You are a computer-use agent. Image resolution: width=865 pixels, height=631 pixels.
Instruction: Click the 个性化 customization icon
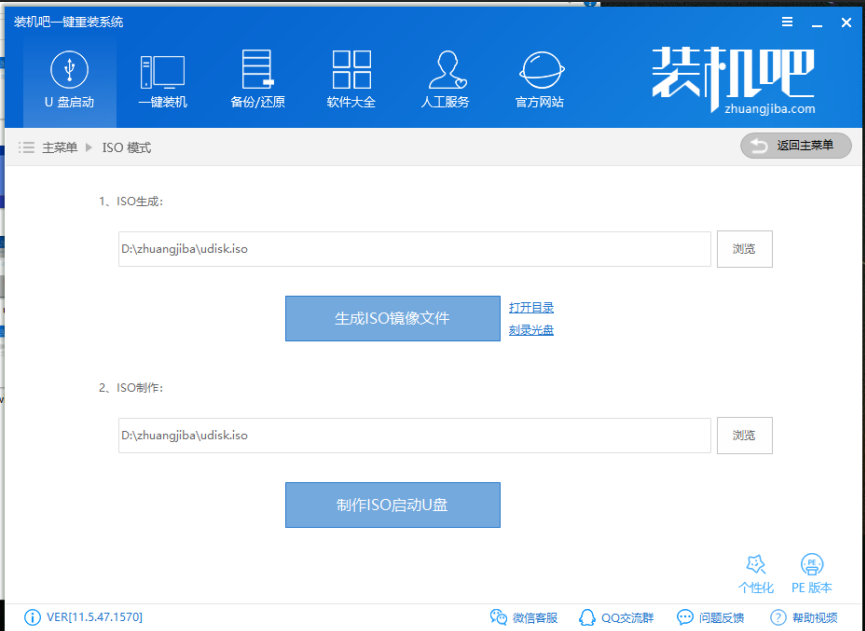tap(756, 574)
